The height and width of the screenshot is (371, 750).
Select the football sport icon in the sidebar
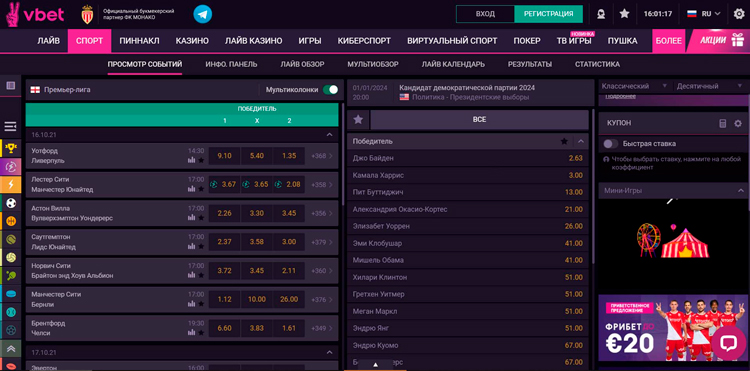[11, 203]
